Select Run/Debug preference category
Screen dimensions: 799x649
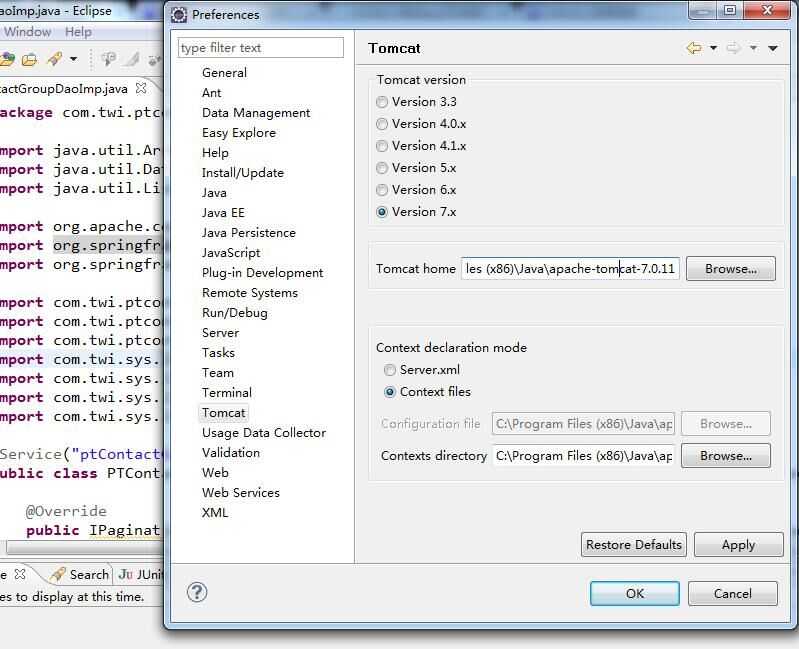pos(234,313)
